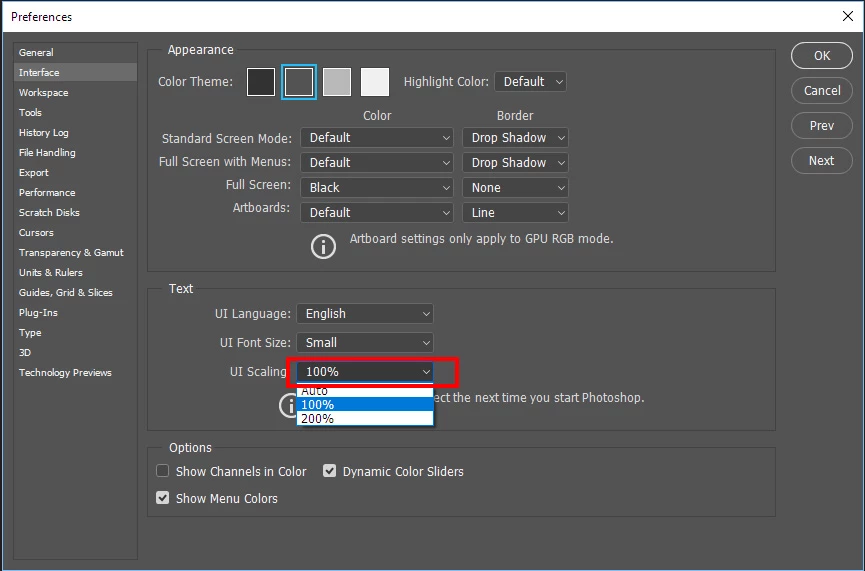Open Full Screen border dropdown showing None

(515, 188)
